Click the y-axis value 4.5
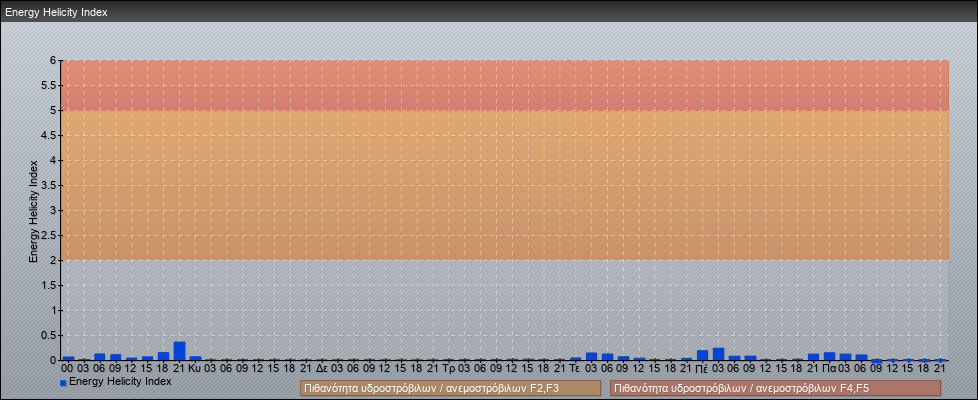Viewport: 978px width, 400px height. (49, 135)
